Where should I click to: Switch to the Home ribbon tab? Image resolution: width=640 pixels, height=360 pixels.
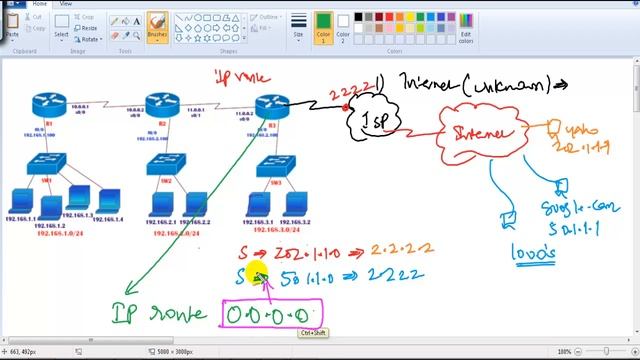(40, 4)
